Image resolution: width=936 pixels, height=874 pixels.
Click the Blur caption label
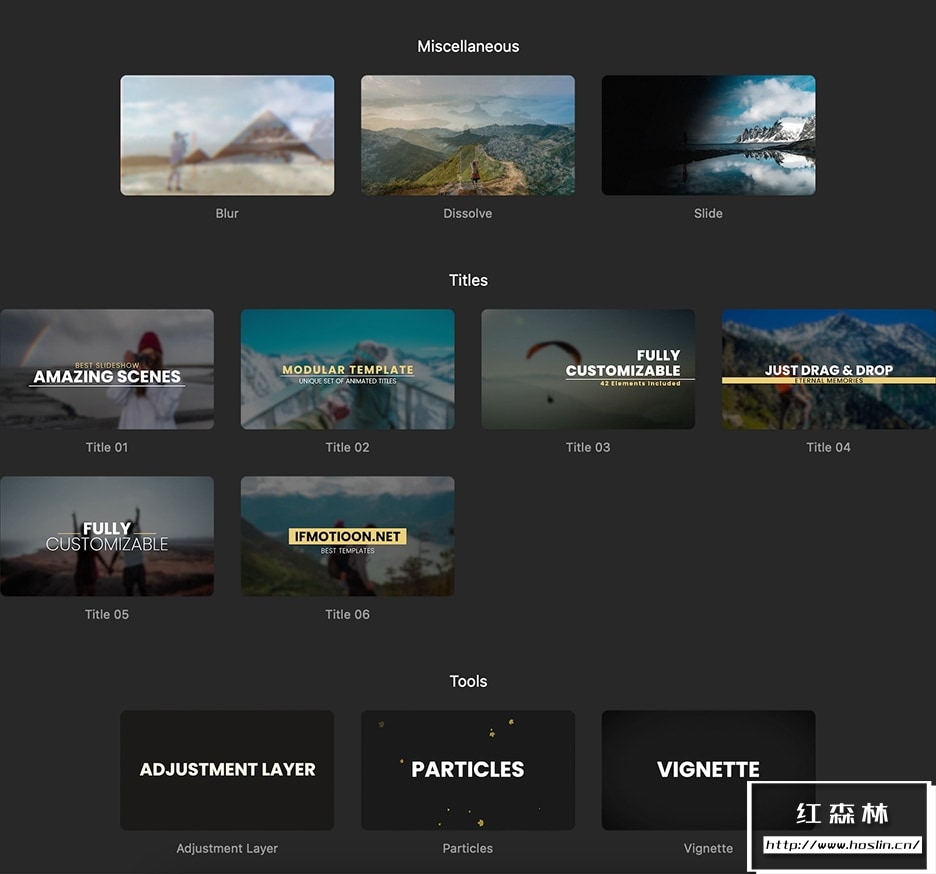coord(227,213)
